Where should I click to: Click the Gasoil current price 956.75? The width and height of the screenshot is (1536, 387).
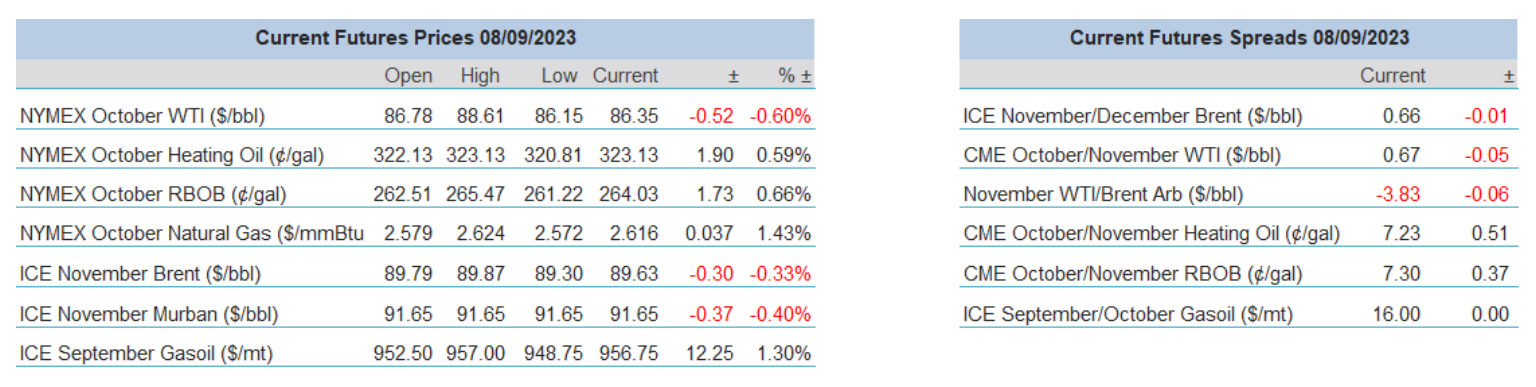(629, 353)
